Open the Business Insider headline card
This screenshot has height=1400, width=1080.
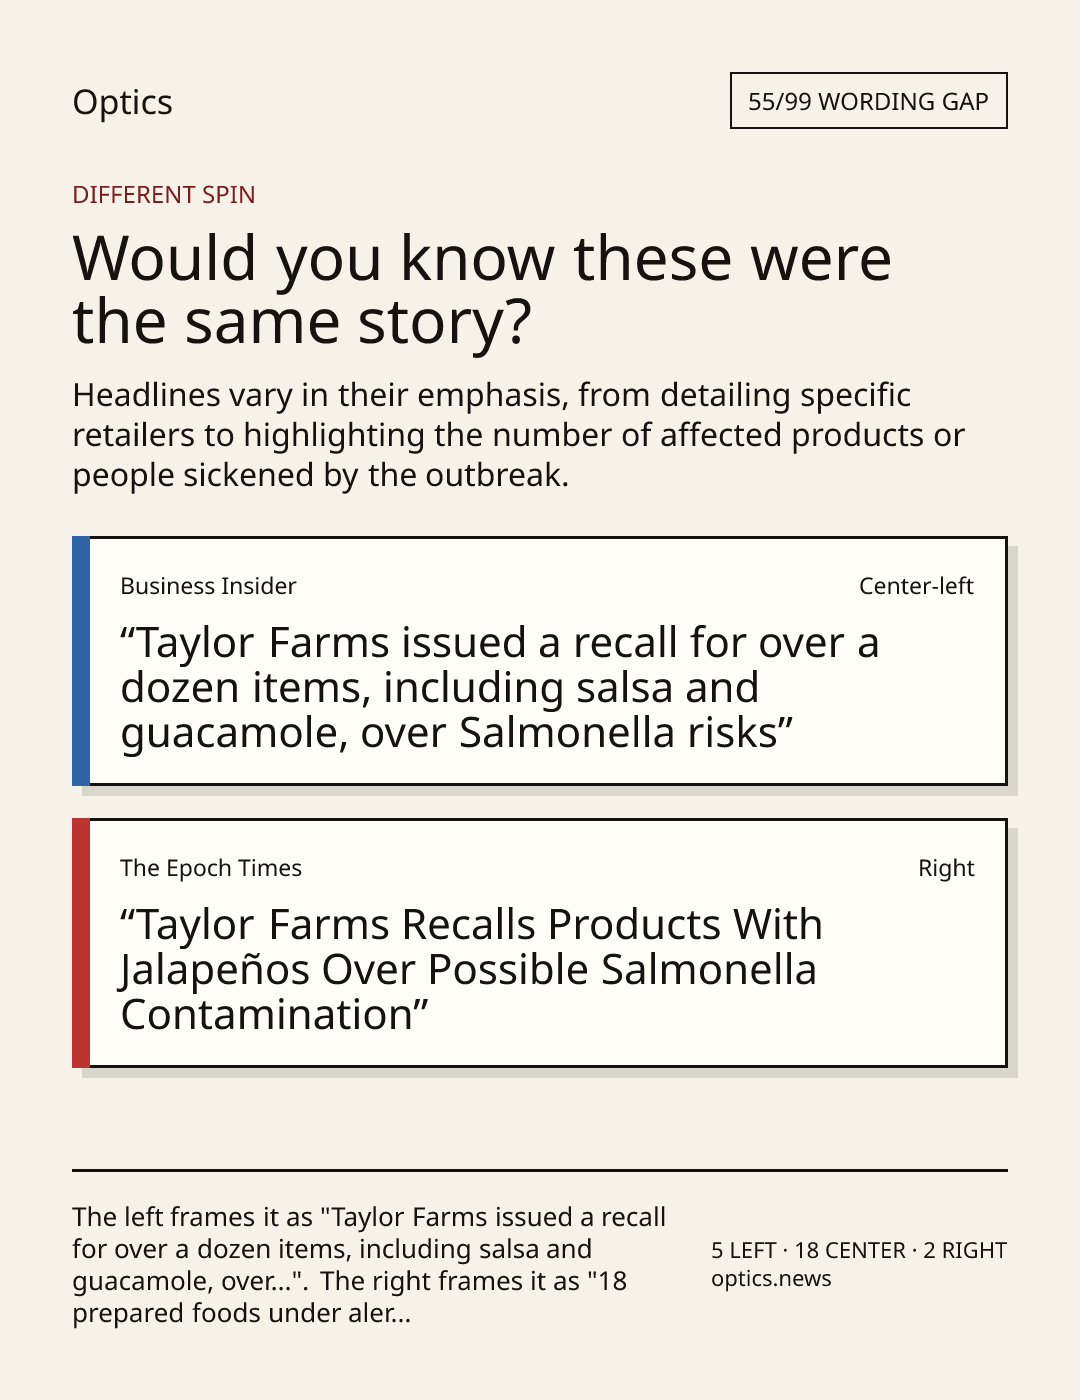(x=539, y=661)
